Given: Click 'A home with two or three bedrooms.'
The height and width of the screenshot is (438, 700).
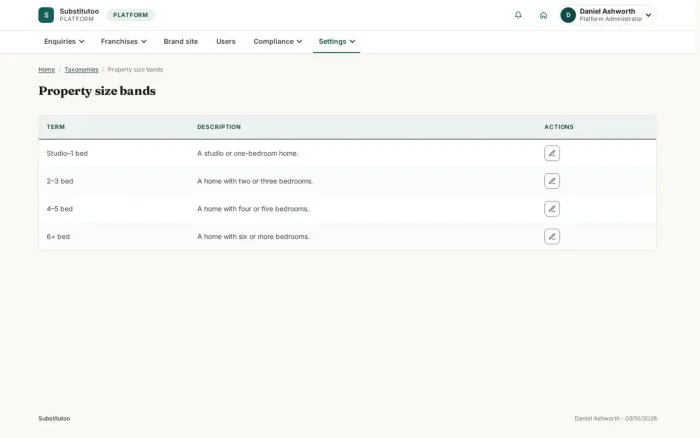Looking at the screenshot, I should (255, 181).
